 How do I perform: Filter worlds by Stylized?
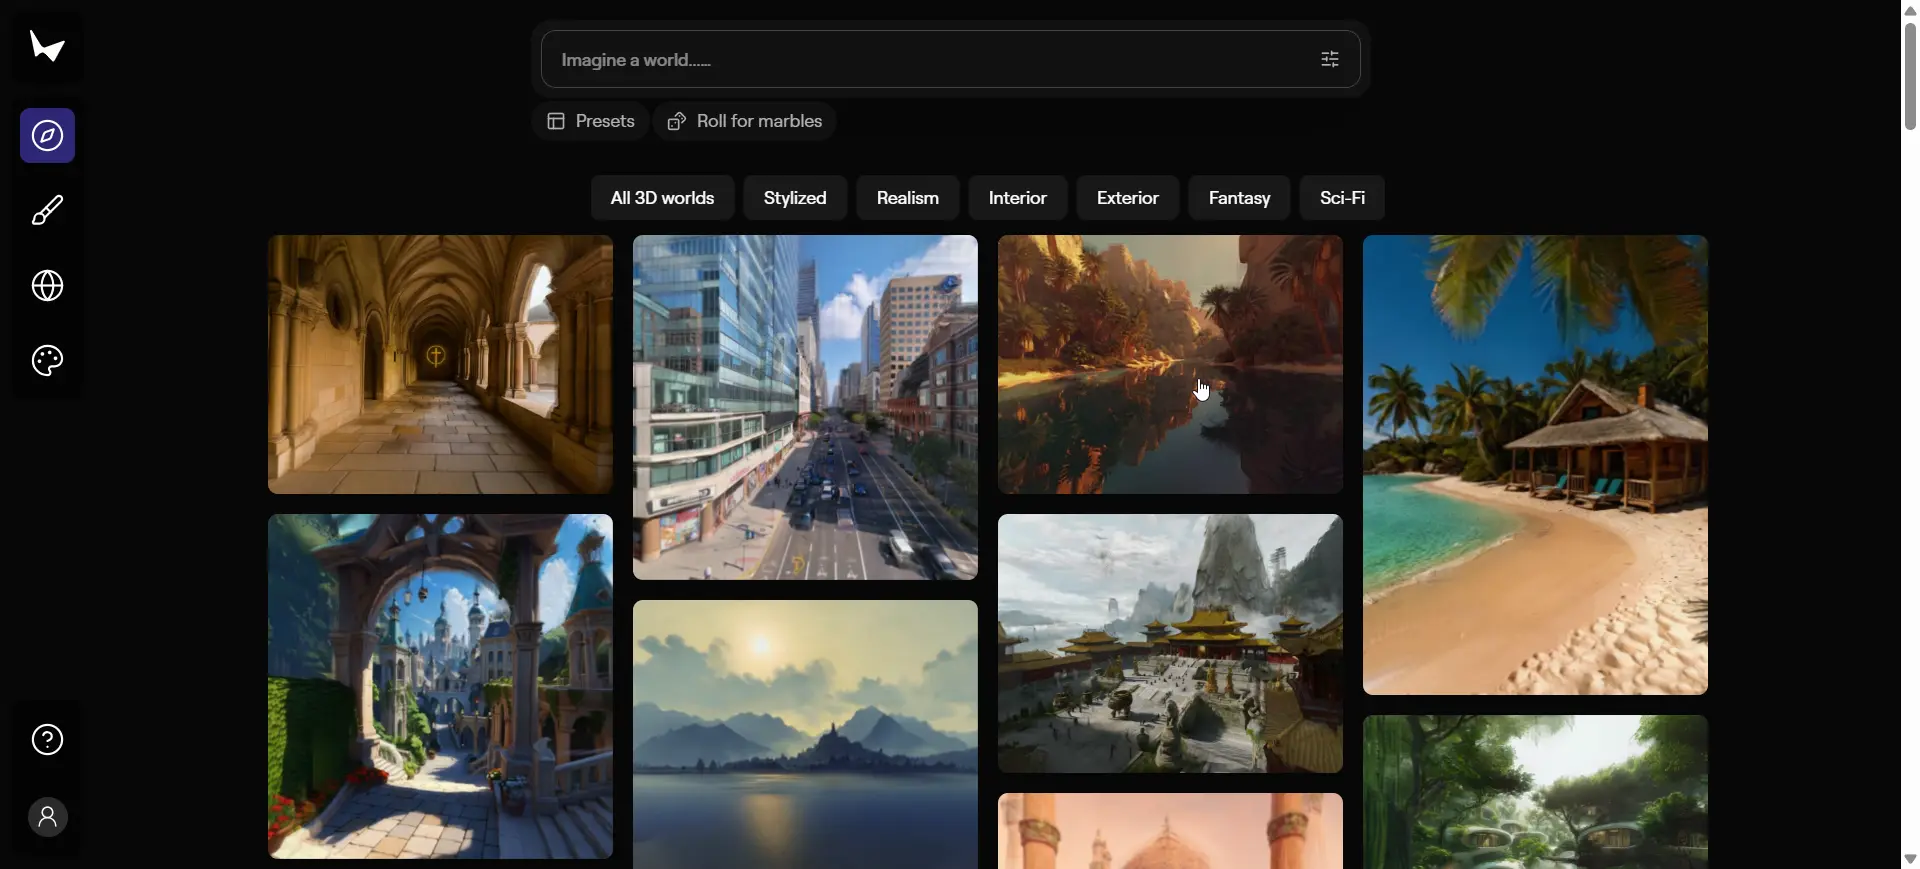tap(795, 198)
